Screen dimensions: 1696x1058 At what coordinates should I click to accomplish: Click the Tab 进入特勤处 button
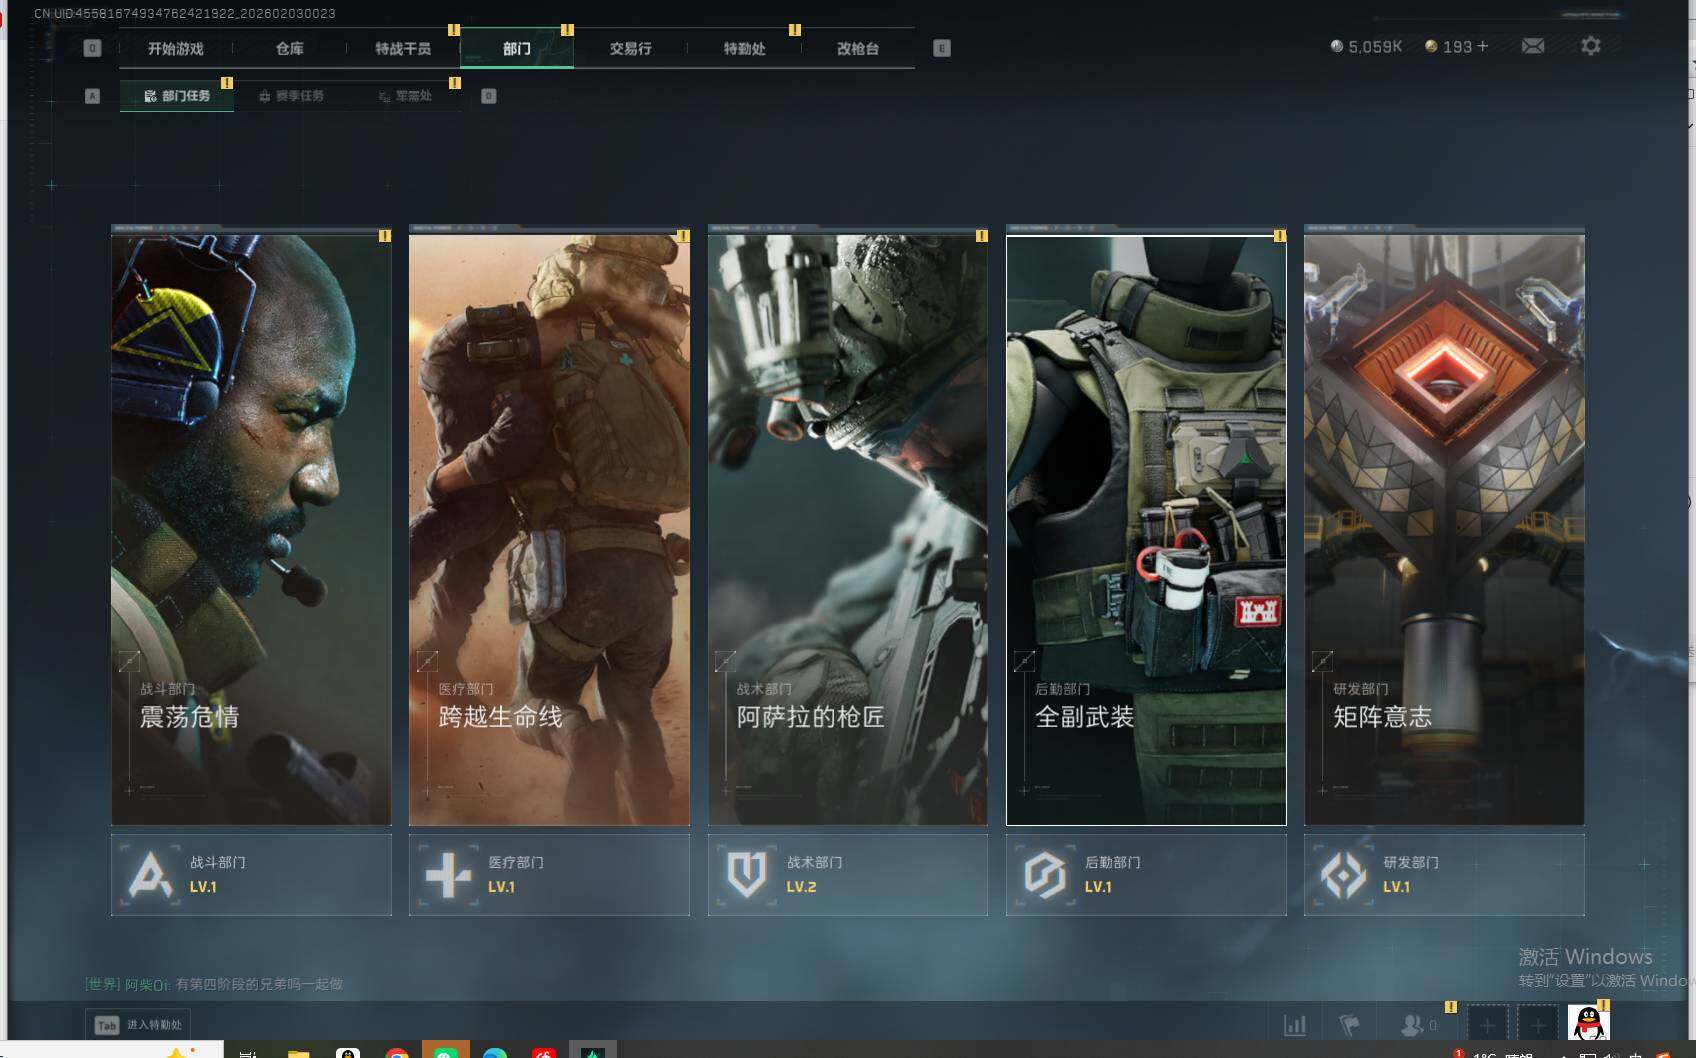tap(138, 1025)
